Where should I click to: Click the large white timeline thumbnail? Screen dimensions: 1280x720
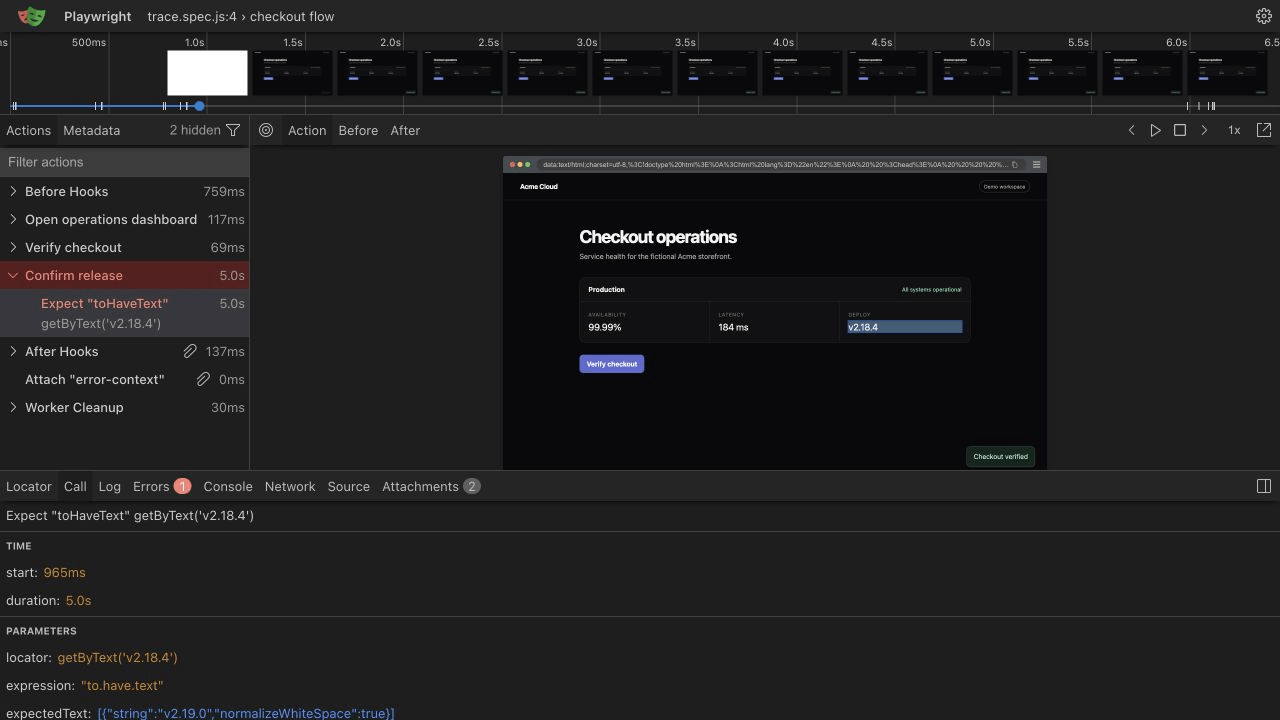[207, 73]
